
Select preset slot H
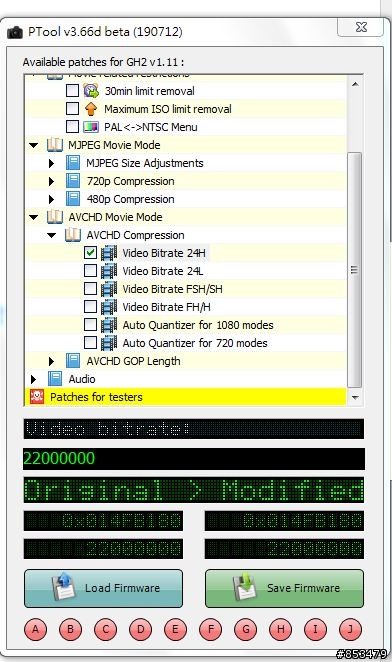coord(280,629)
